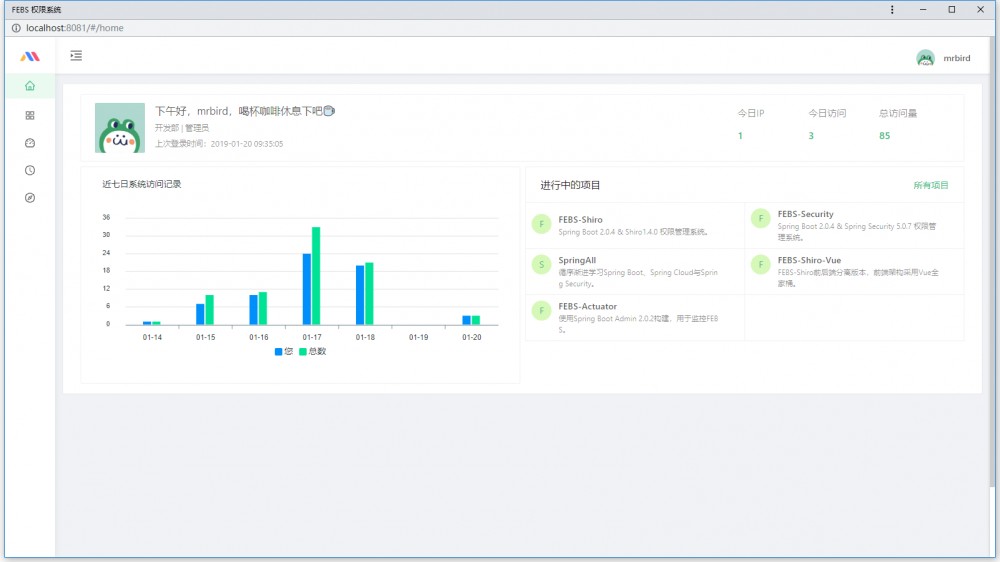Image resolution: width=1000 pixels, height=562 pixels.
Task: Maximize the FEBS window
Action: [952, 10]
